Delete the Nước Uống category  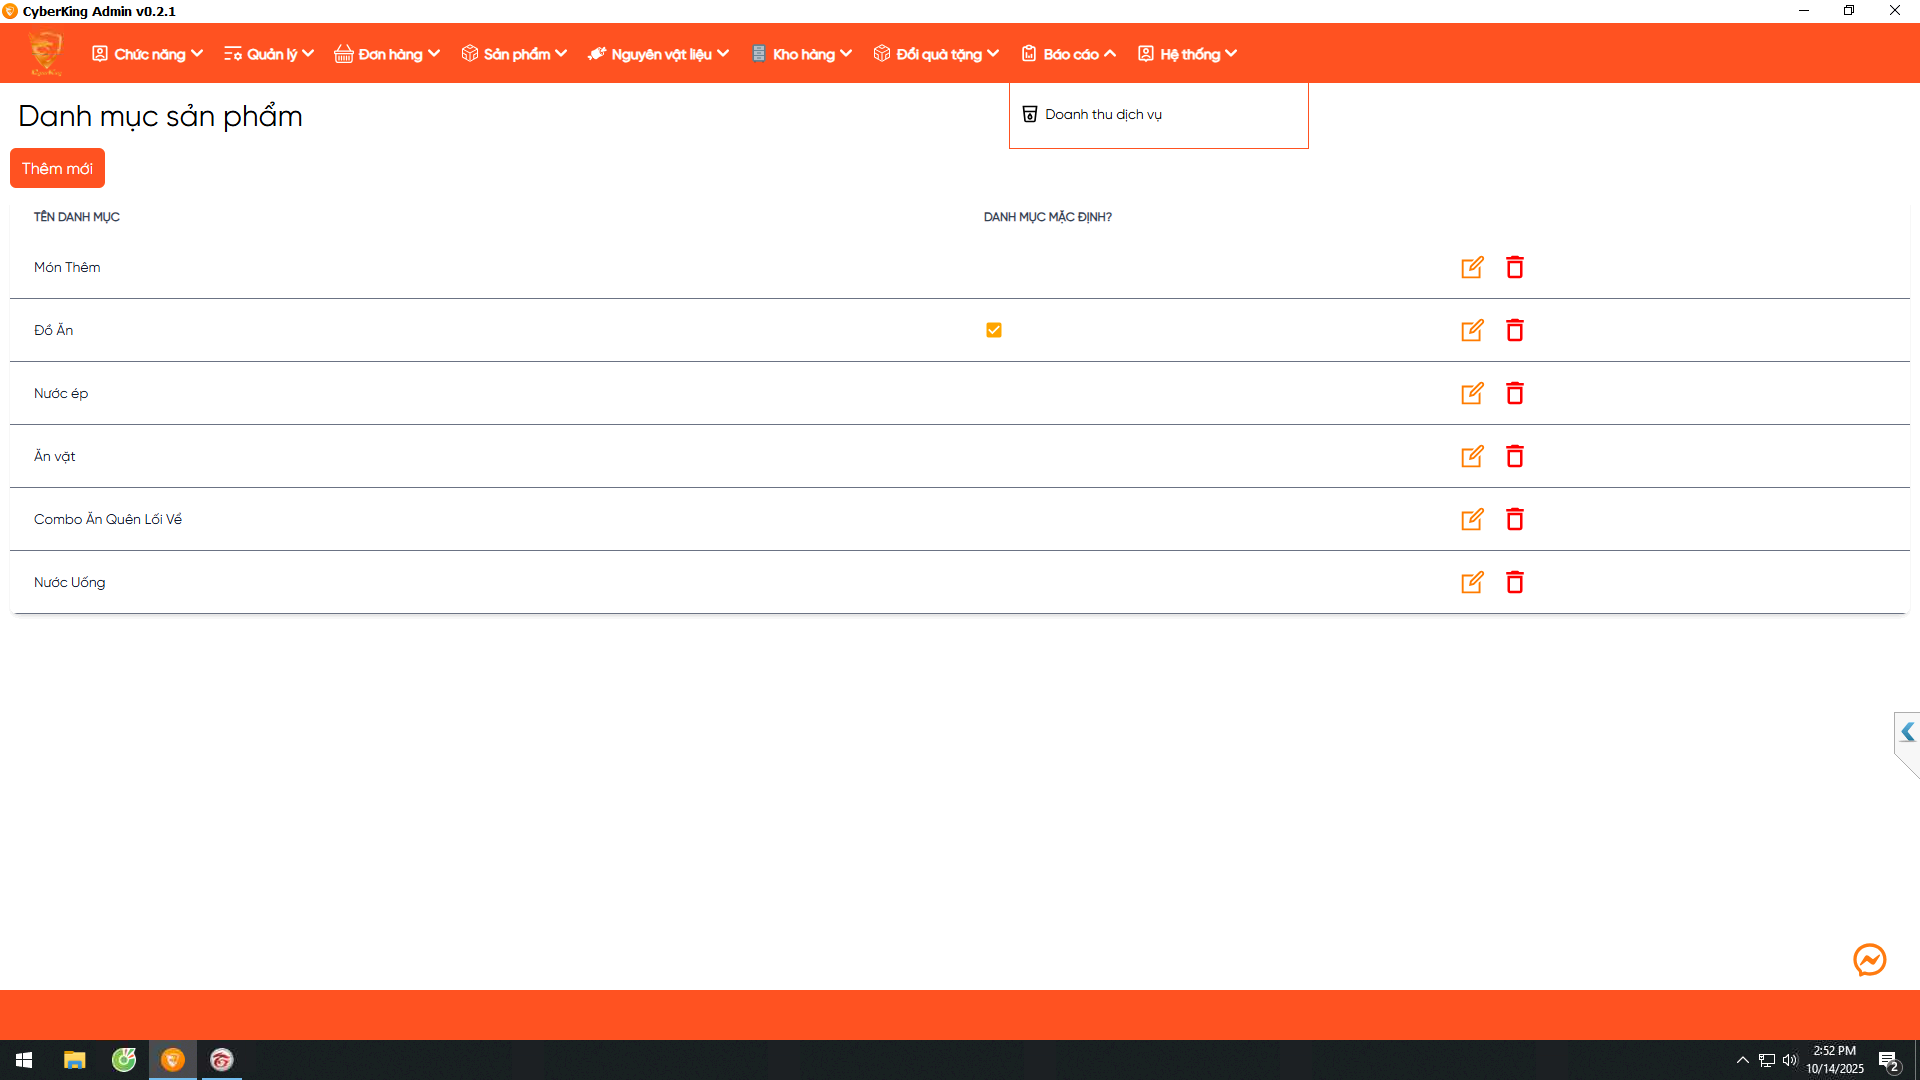(1515, 582)
